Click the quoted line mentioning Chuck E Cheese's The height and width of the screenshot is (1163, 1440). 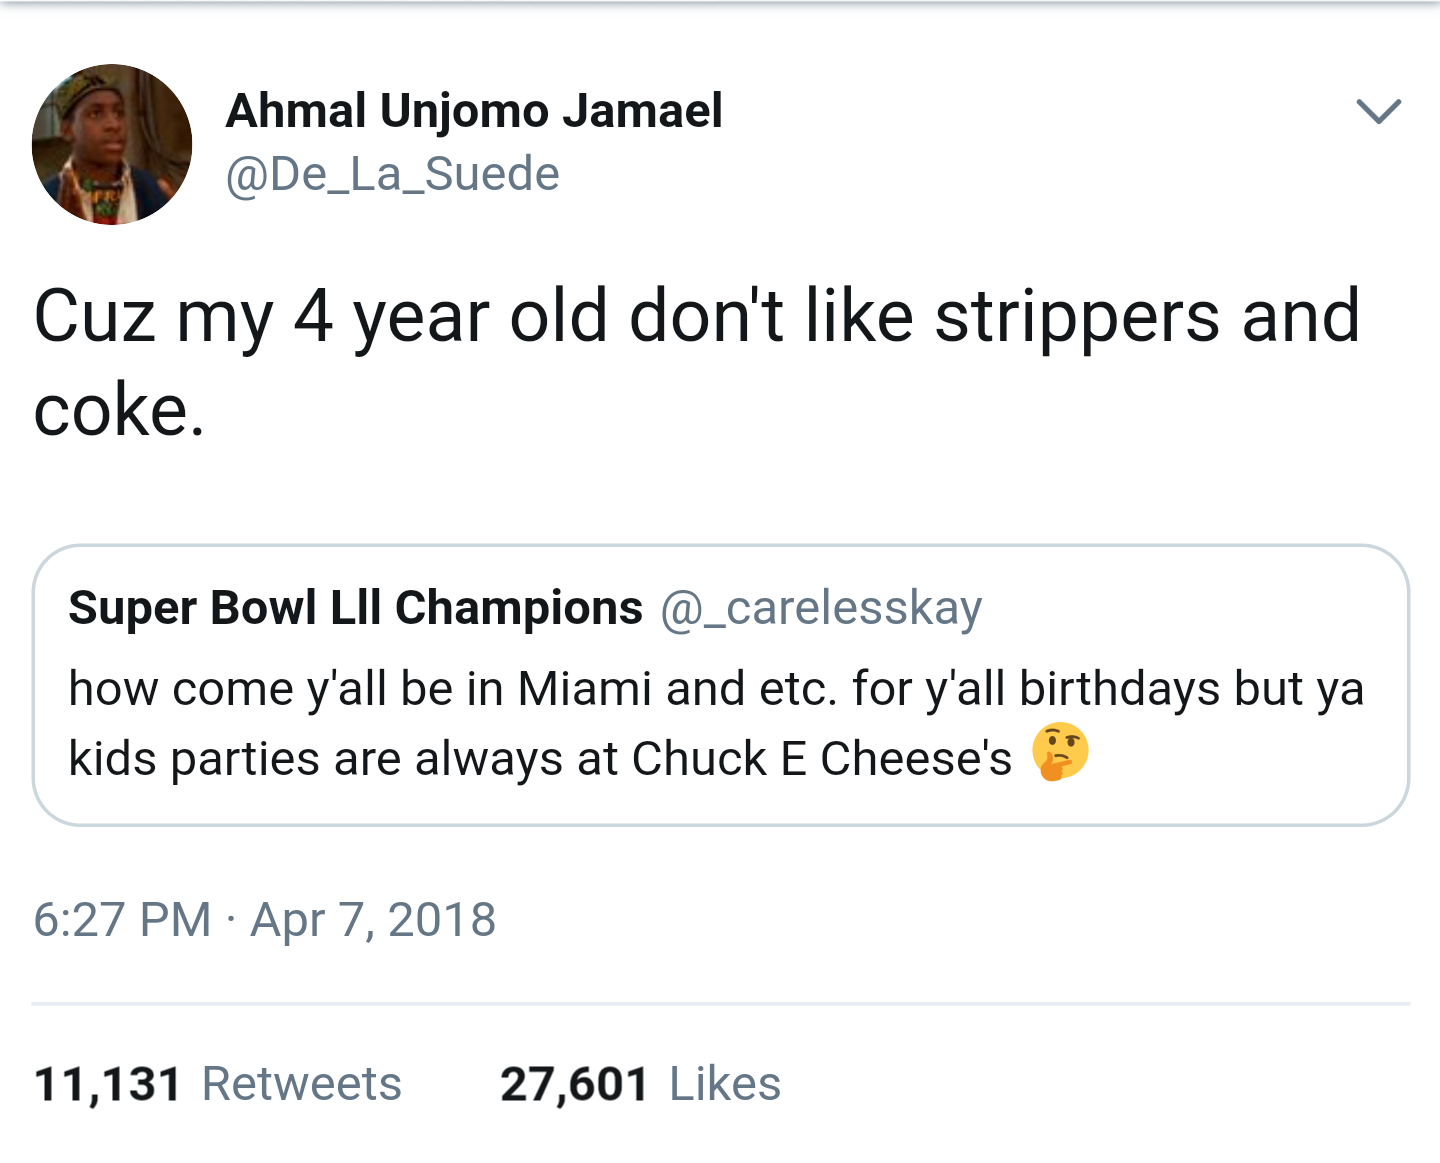pyautogui.click(x=540, y=759)
